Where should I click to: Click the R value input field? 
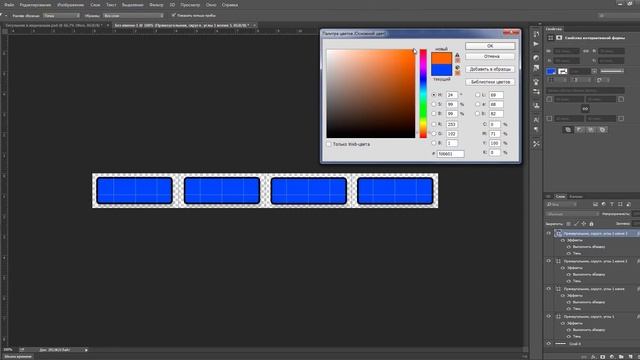tap(451, 124)
